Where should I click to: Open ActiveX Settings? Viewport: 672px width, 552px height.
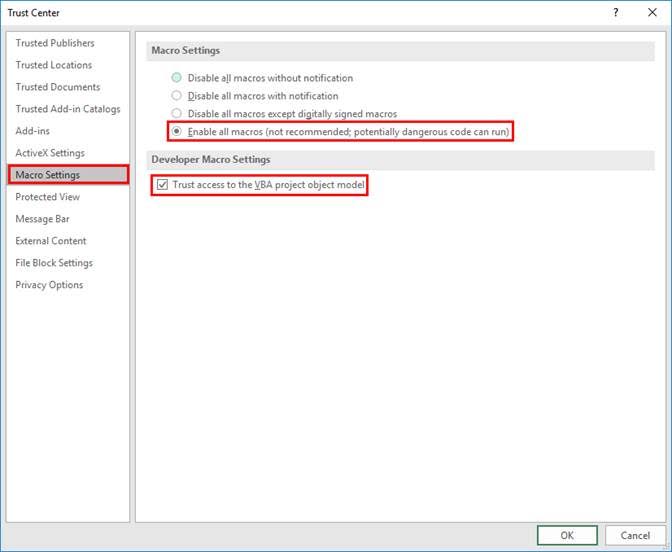pyautogui.click(x=50, y=153)
